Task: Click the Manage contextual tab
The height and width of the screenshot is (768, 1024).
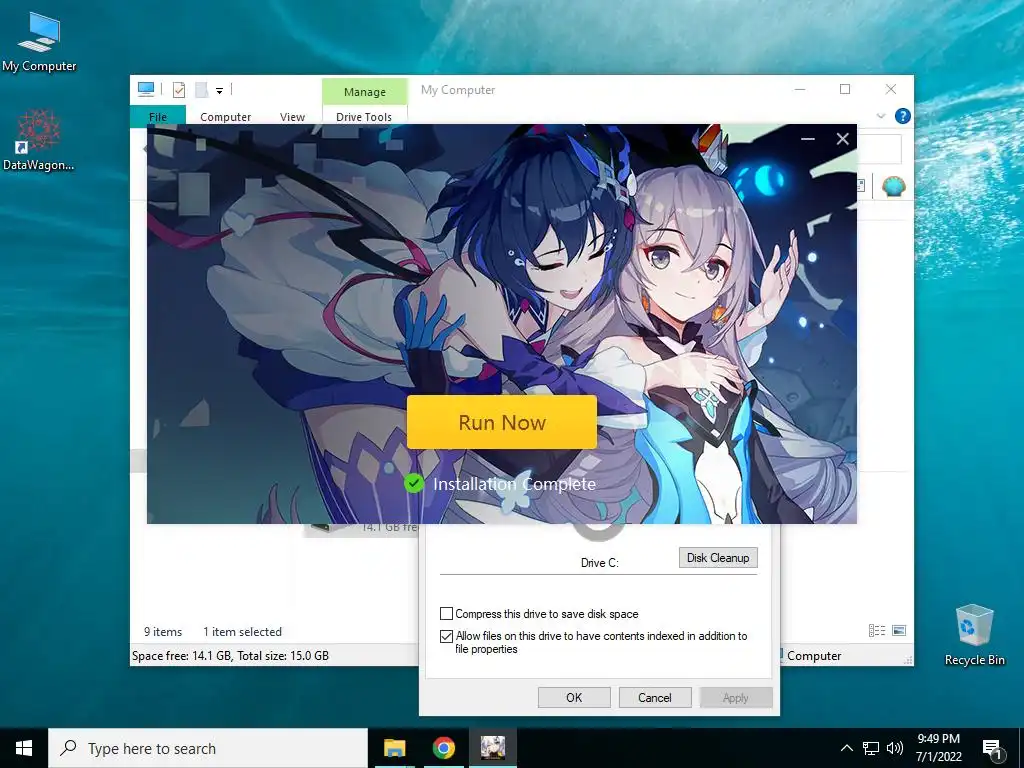Action: [364, 92]
